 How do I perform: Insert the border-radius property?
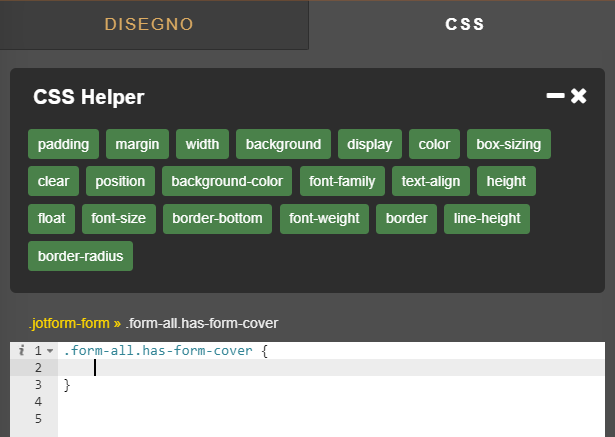pyautogui.click(x=80, y=256)
